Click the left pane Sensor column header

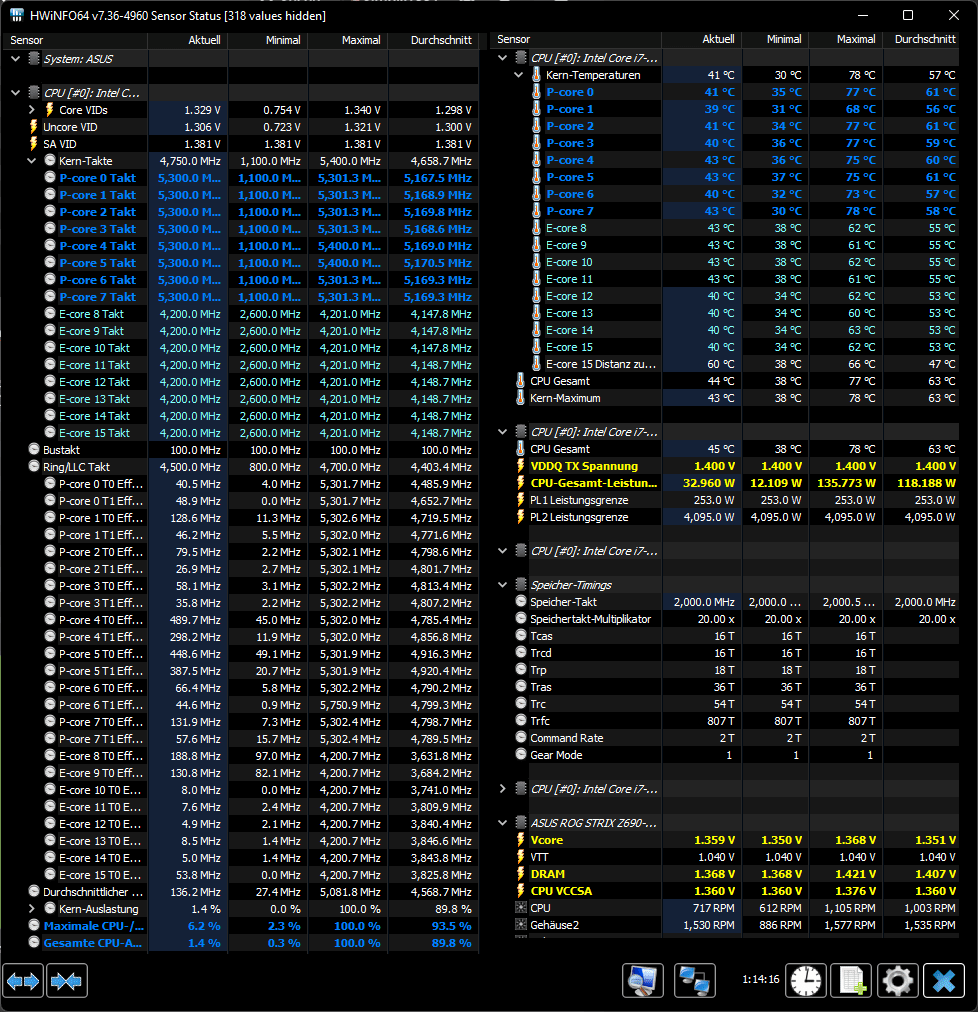[76, 40]
